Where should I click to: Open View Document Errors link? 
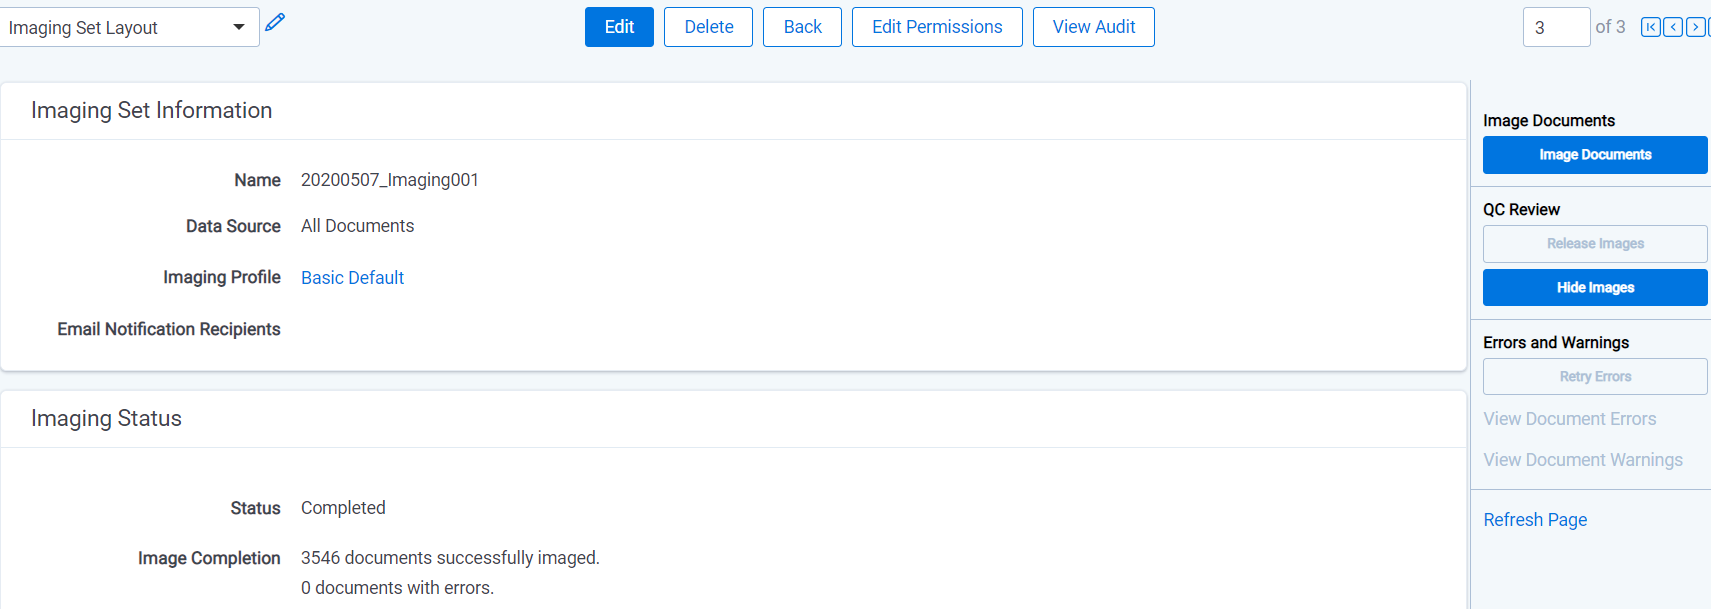tap(1570, 419)
